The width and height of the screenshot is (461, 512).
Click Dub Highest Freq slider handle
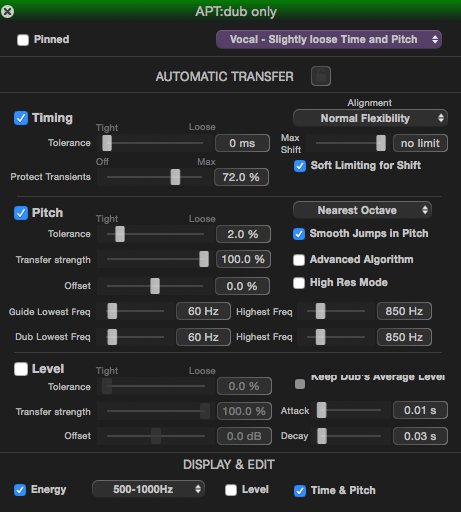(320, 337)
